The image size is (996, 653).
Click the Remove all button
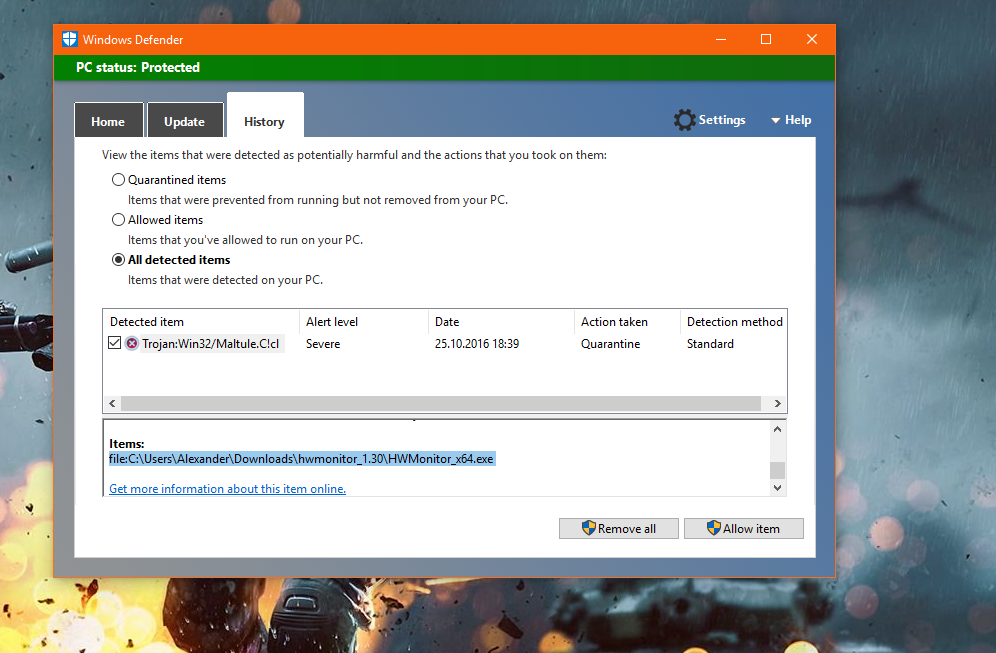pyautogui.click(x=619, y=528)
